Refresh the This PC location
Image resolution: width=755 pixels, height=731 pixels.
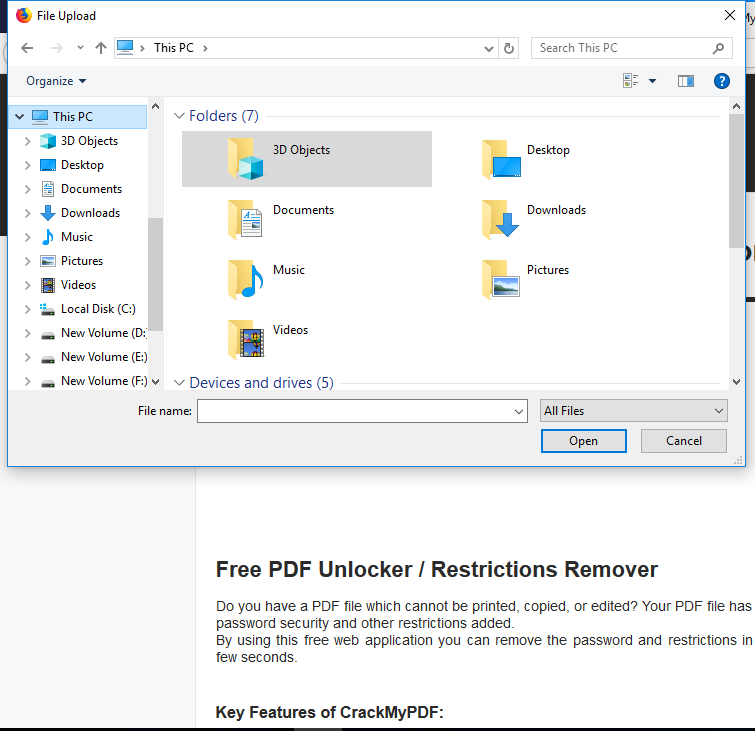(508, 48)
